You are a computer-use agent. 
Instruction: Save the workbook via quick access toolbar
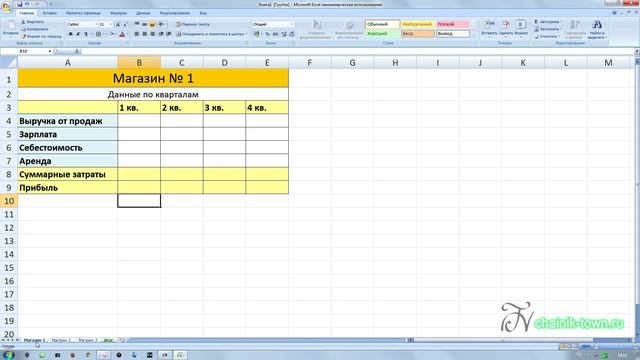pos(20,4)
